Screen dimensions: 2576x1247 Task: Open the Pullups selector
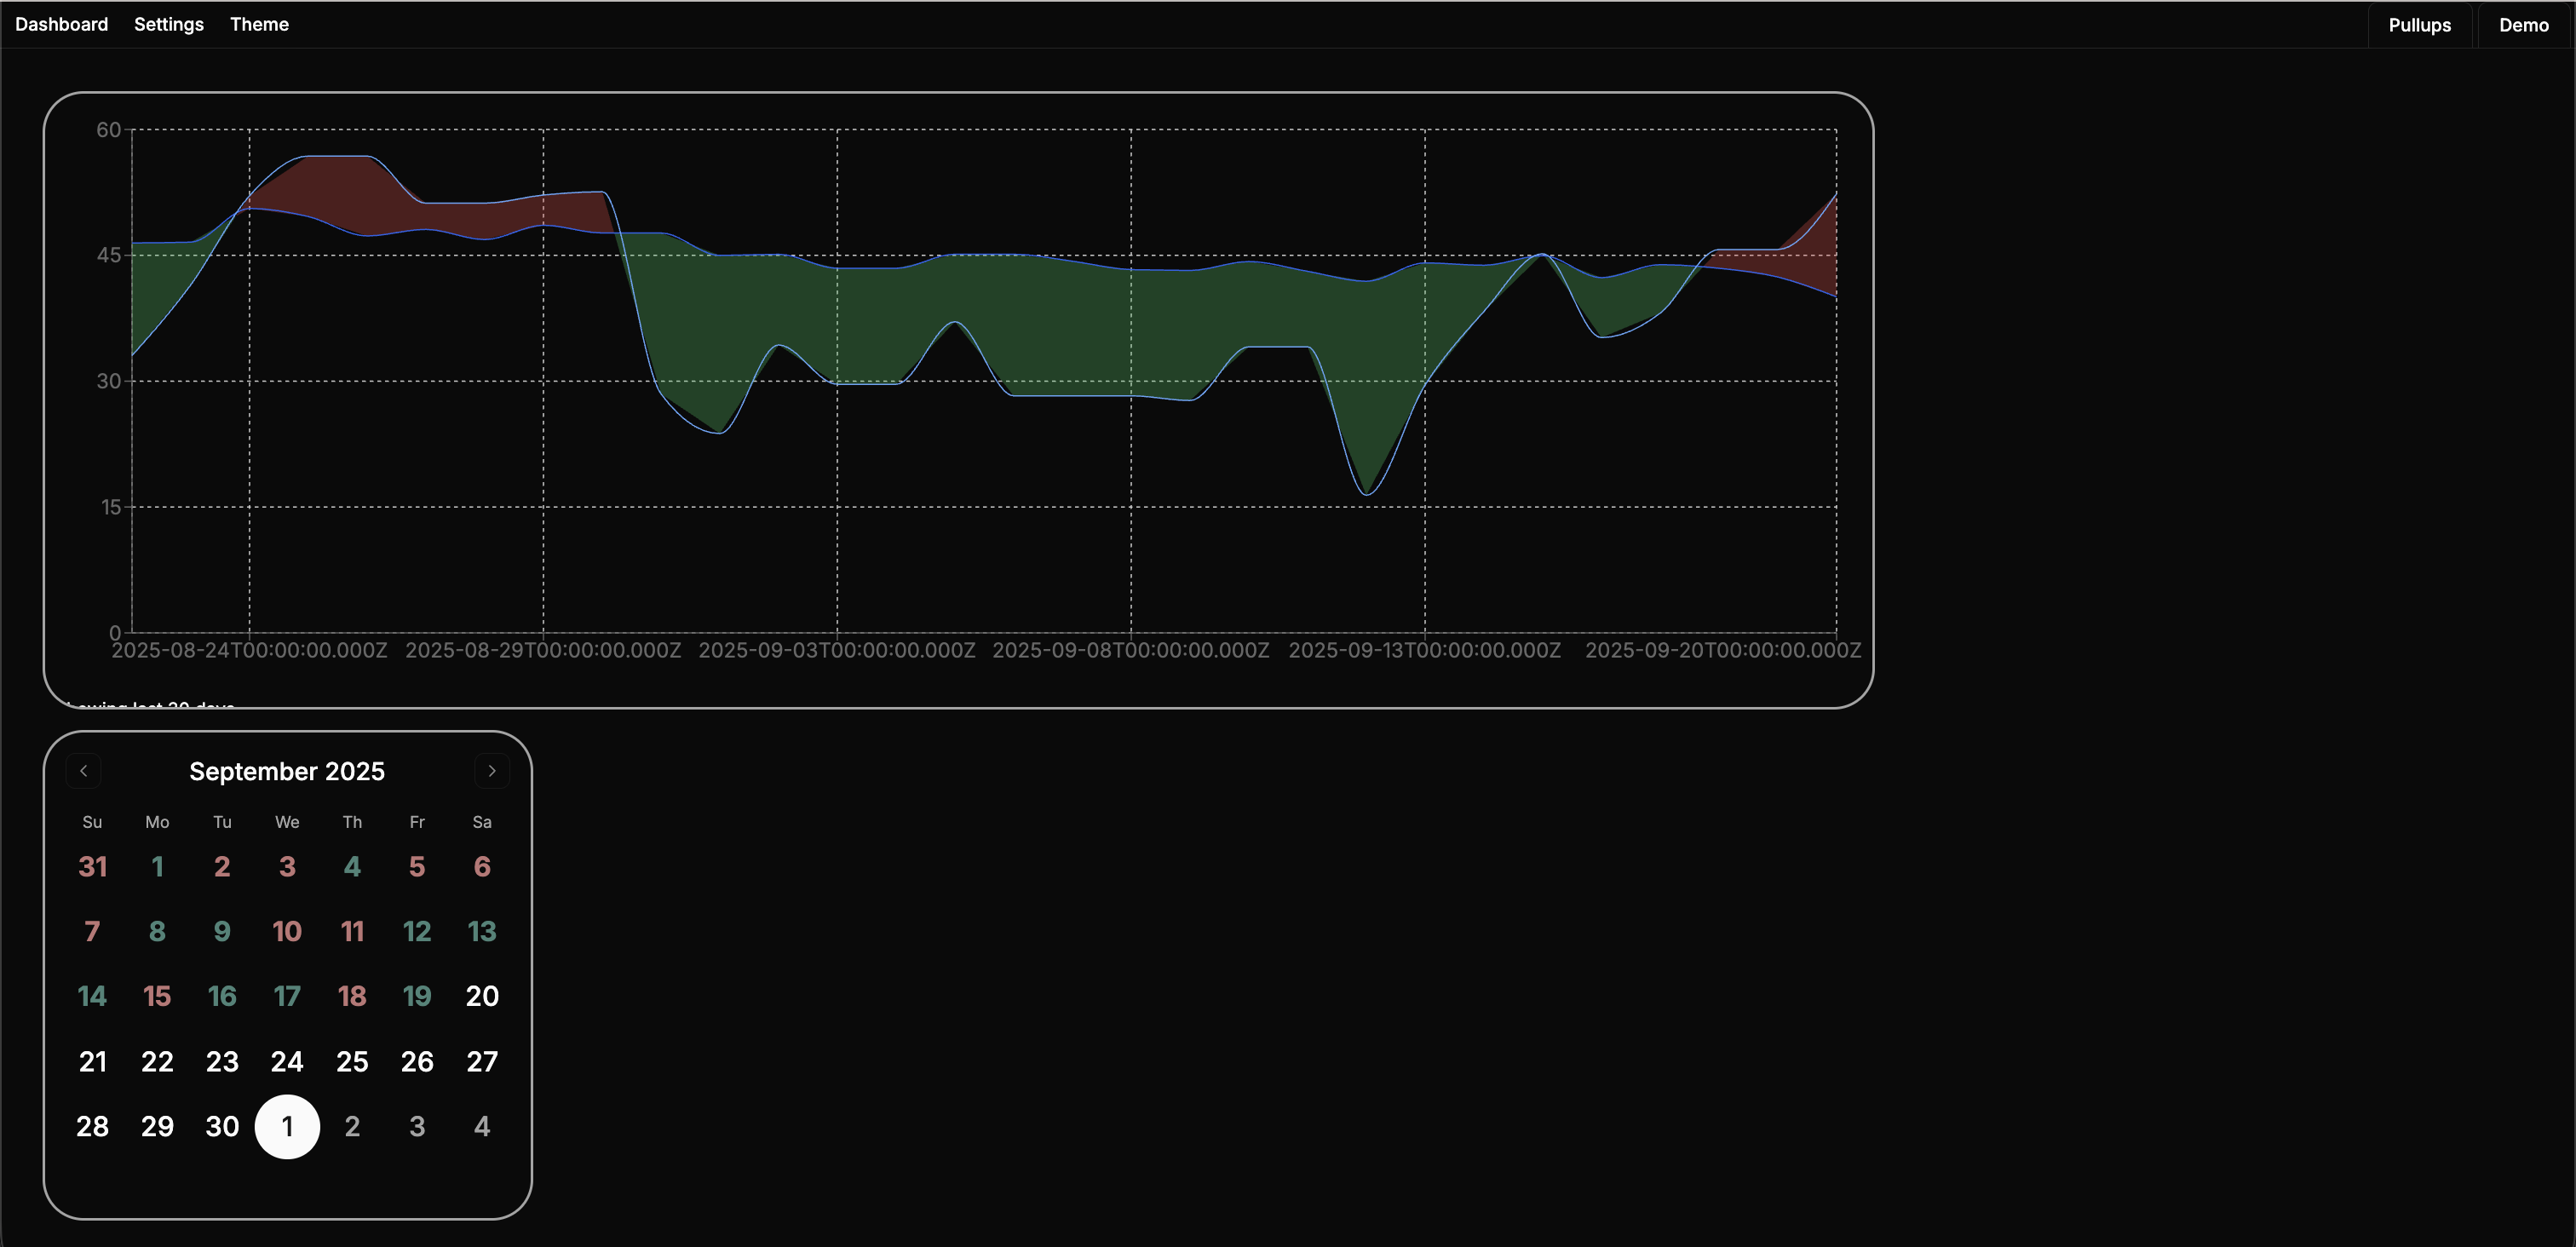click(2419, 25)
